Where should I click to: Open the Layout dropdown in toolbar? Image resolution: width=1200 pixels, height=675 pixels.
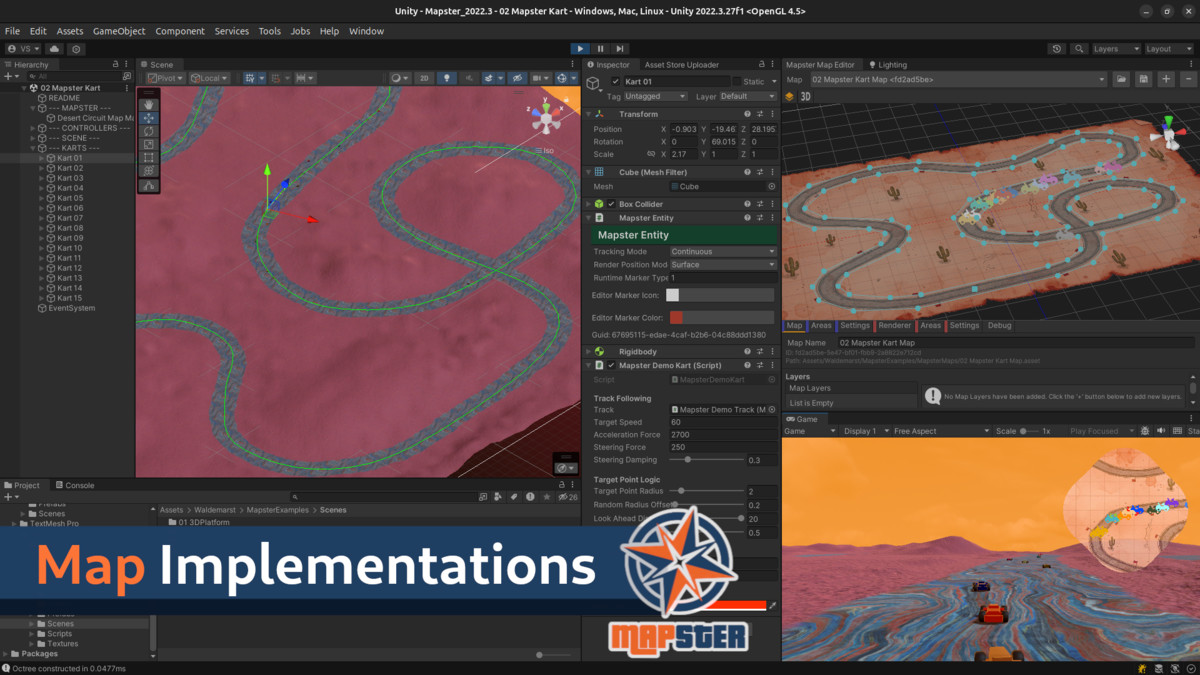click(1170, 48)
